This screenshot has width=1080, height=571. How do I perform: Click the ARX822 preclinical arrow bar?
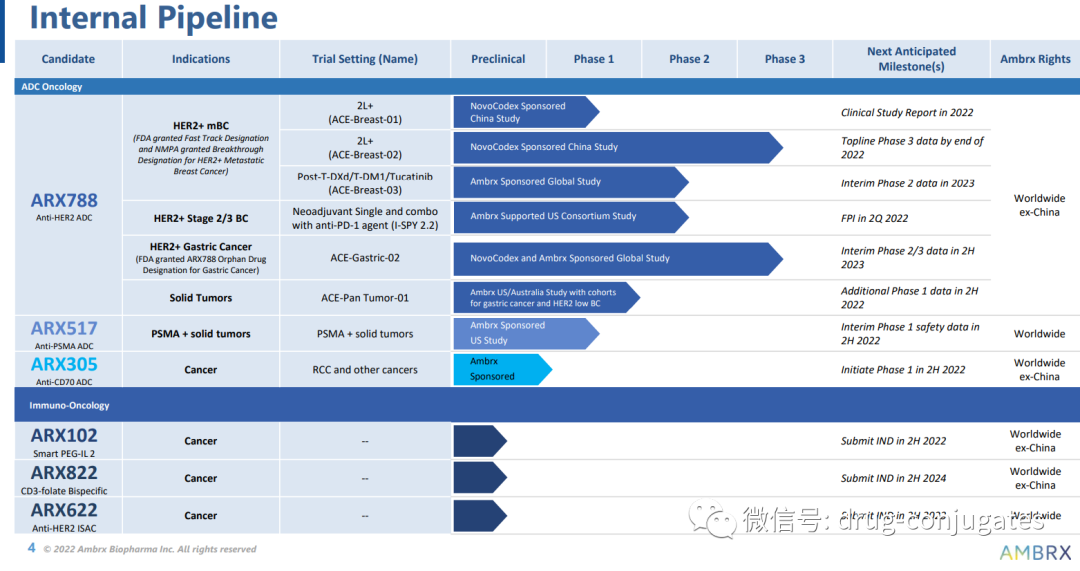coord(479,477)
